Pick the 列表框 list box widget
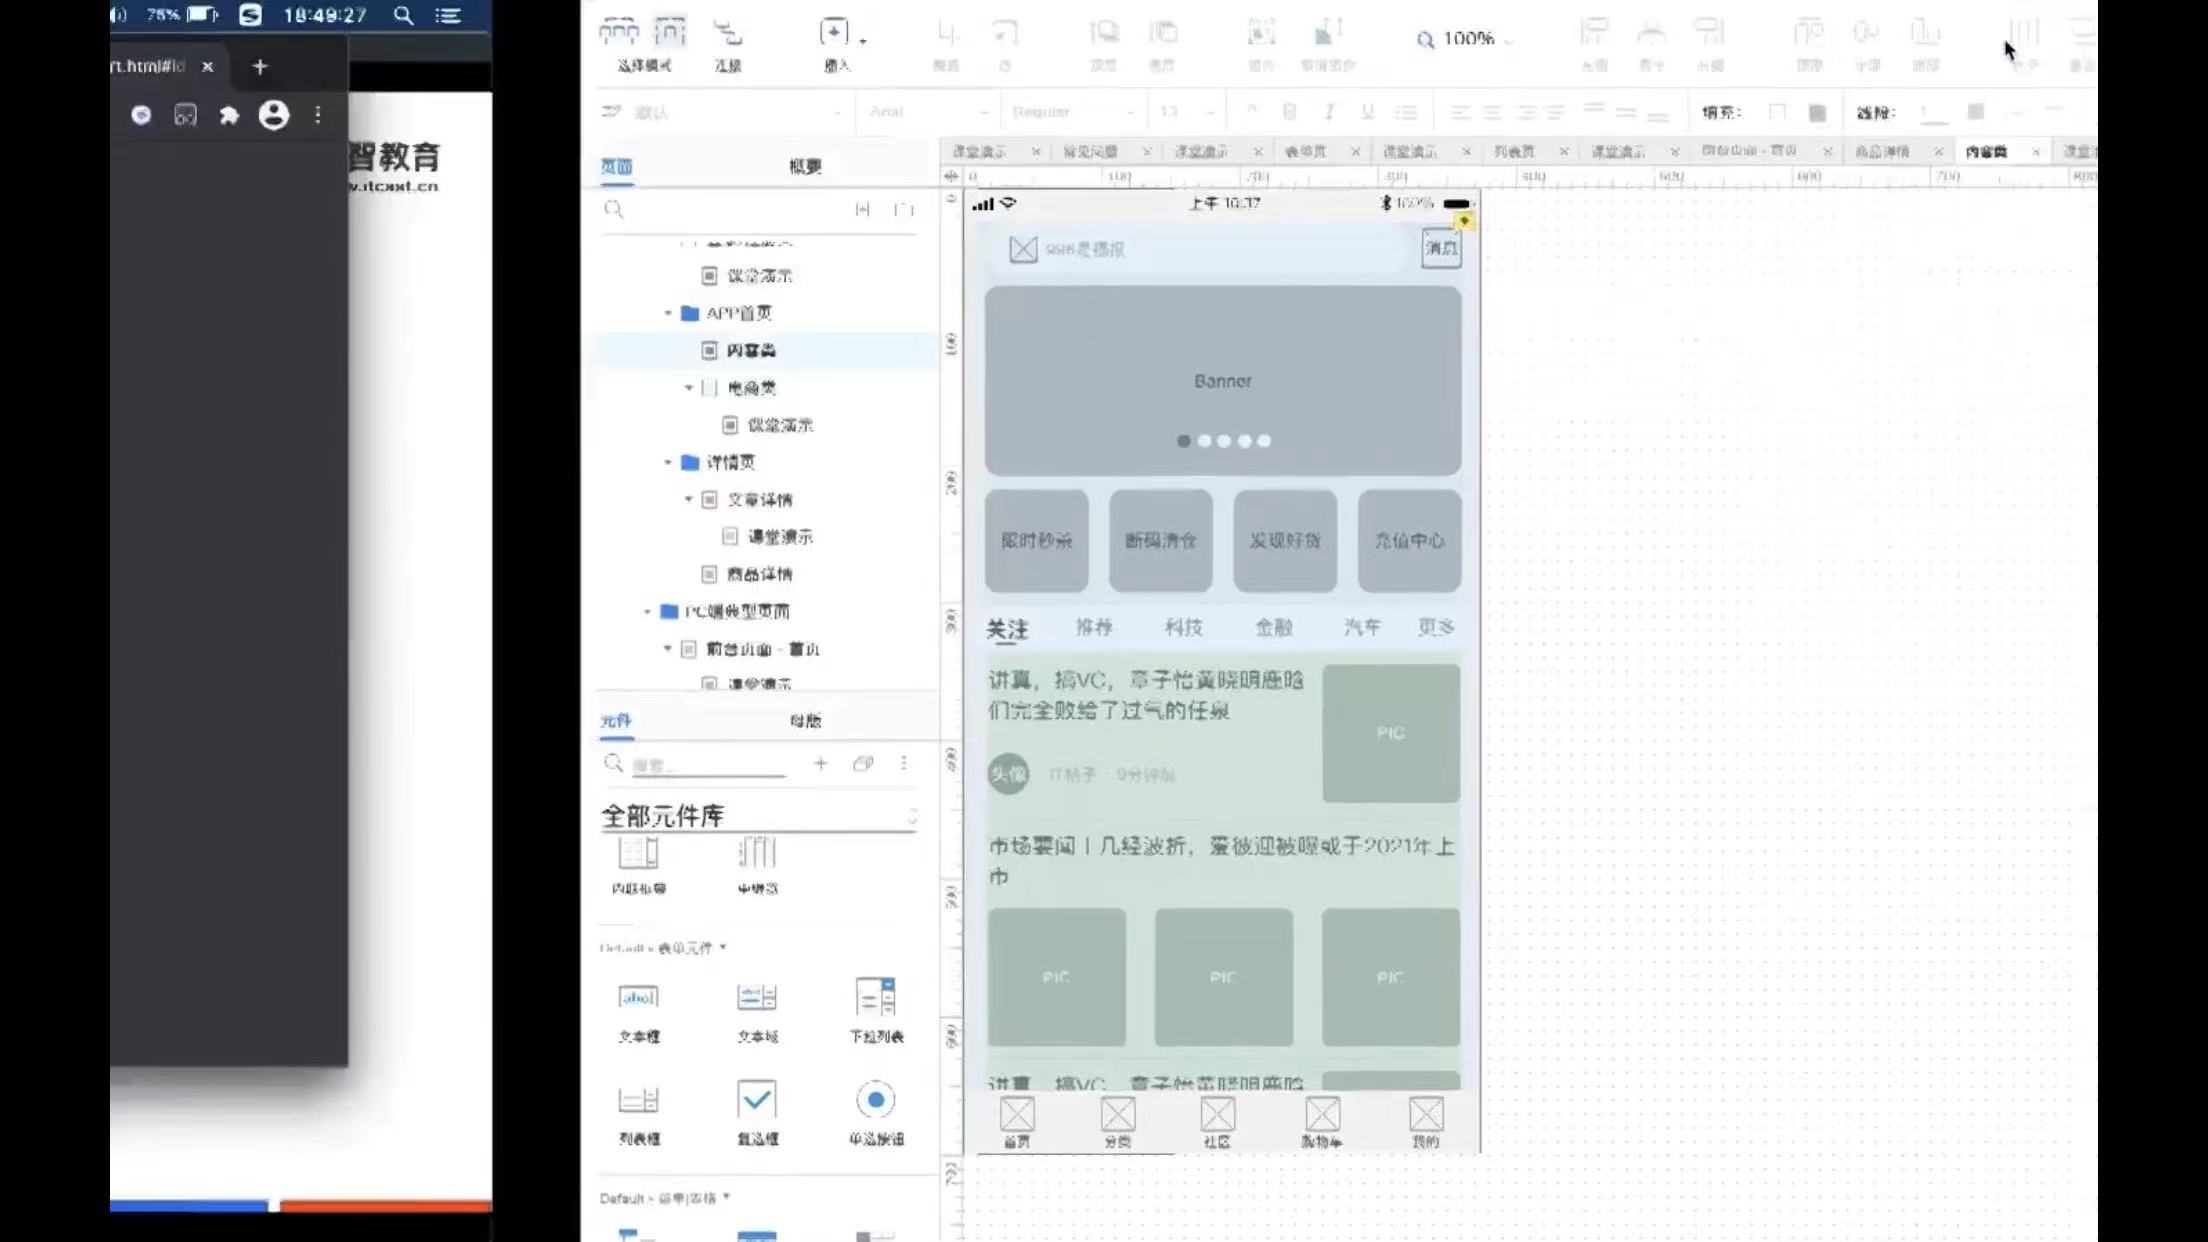This screenshot has height=1242, width=2208. [638, 1101]
